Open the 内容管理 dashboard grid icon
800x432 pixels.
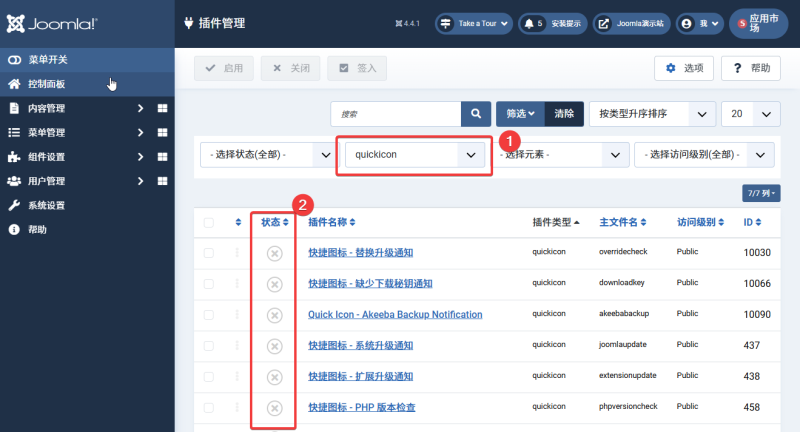click(x=162, y=108)
